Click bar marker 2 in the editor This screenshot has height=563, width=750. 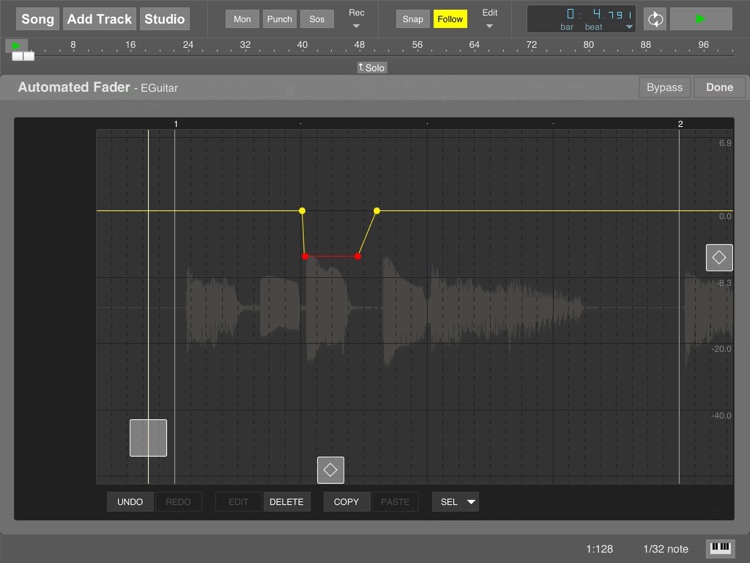[x=680, y=124]
